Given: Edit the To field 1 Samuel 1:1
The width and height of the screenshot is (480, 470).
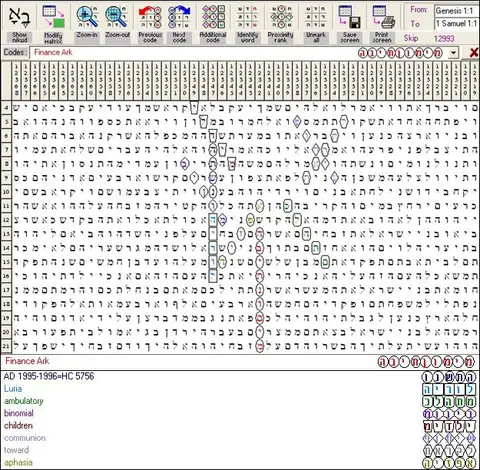Looking at the screenshot, I should (x=457, y=24).
